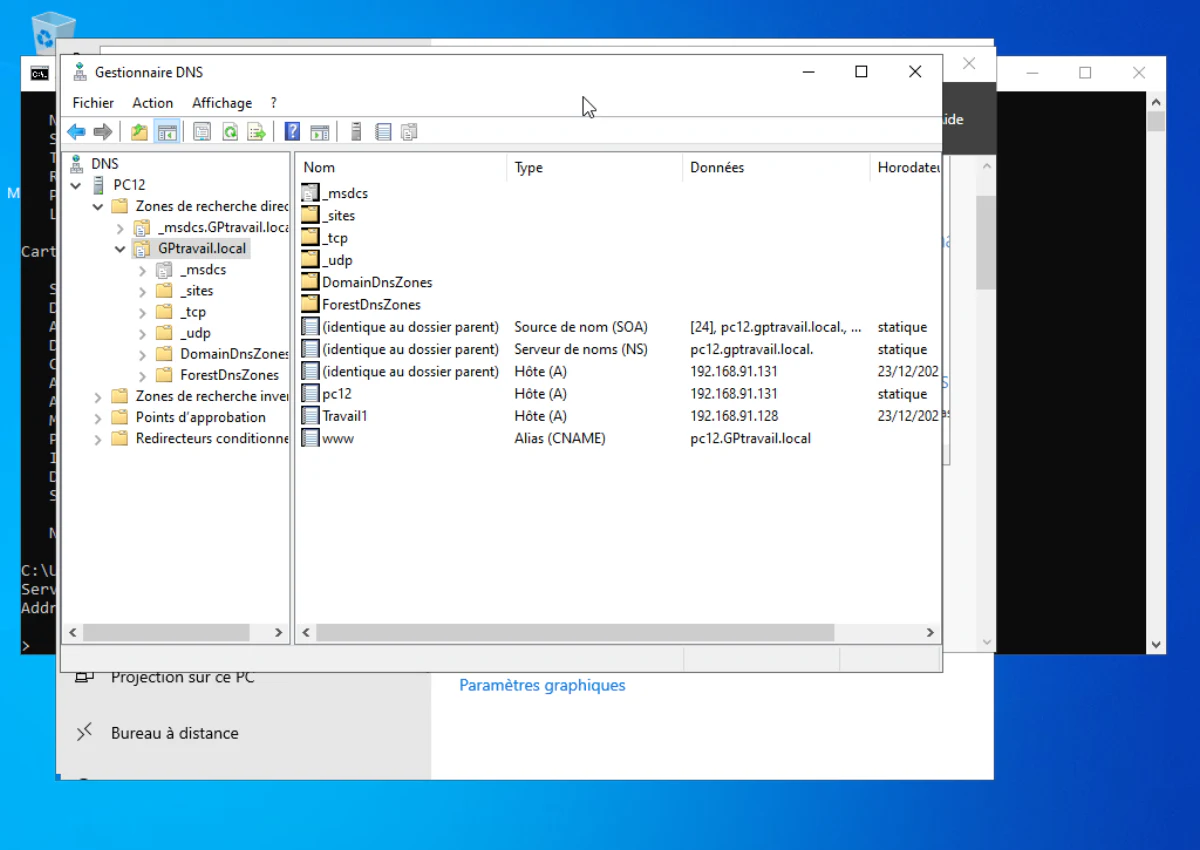This screenshot has height=850, width=1200.
Task: Click the gray Forward arrow in toolbar
Action: (x=102, y=132)
